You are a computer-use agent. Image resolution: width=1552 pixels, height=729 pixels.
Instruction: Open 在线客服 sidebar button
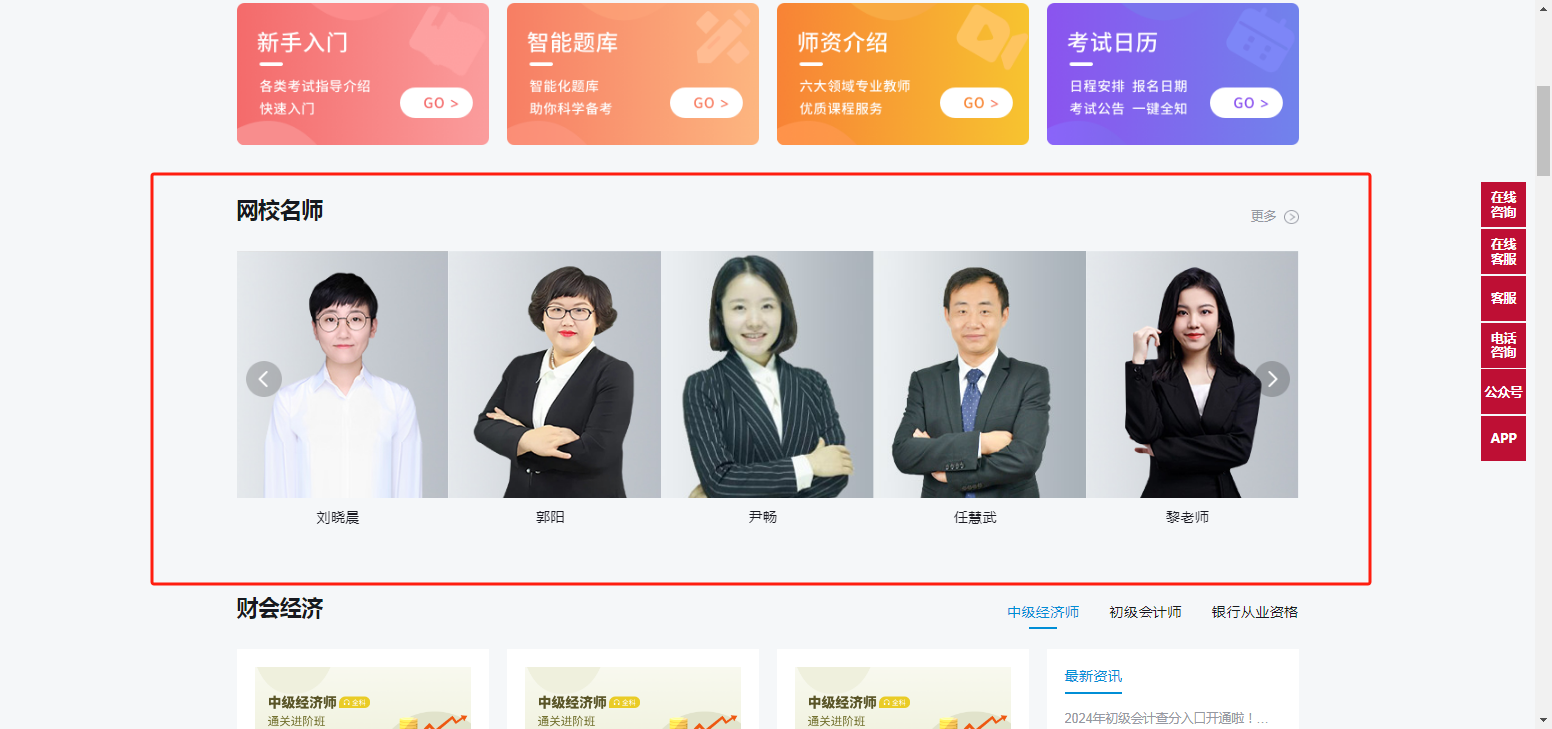1503,252
